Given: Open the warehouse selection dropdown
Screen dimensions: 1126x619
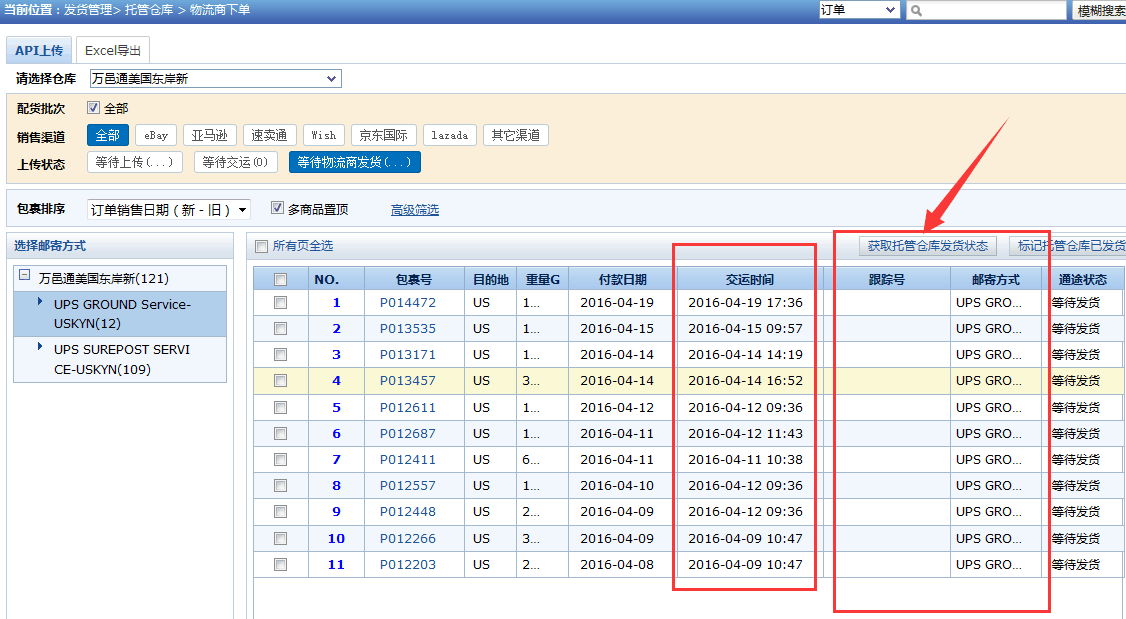Looking at the screenshot, I should pos(215,78).
